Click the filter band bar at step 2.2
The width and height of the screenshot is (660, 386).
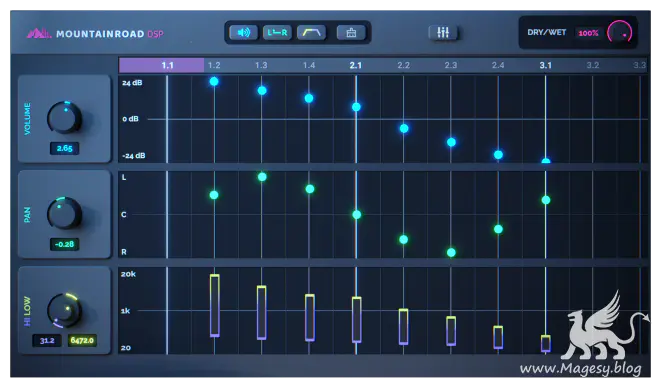coord(403,327)
